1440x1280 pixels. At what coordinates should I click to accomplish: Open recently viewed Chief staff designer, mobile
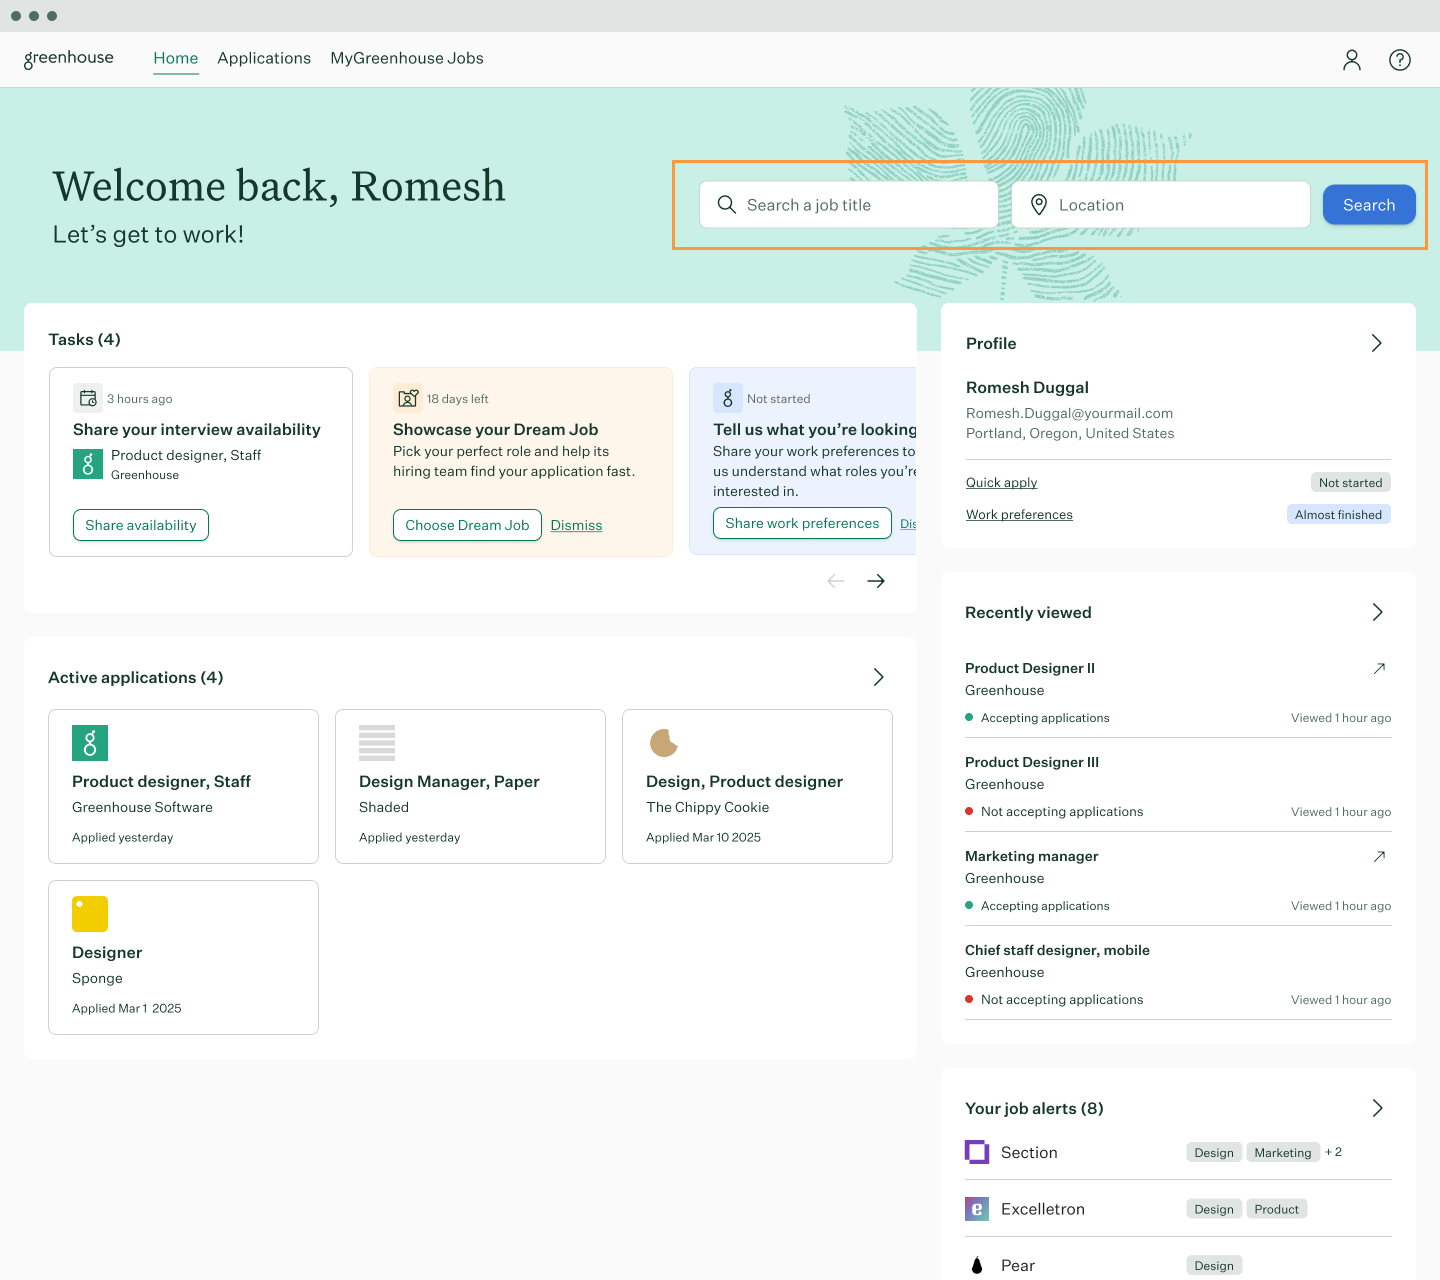(x=1057, y=950)
